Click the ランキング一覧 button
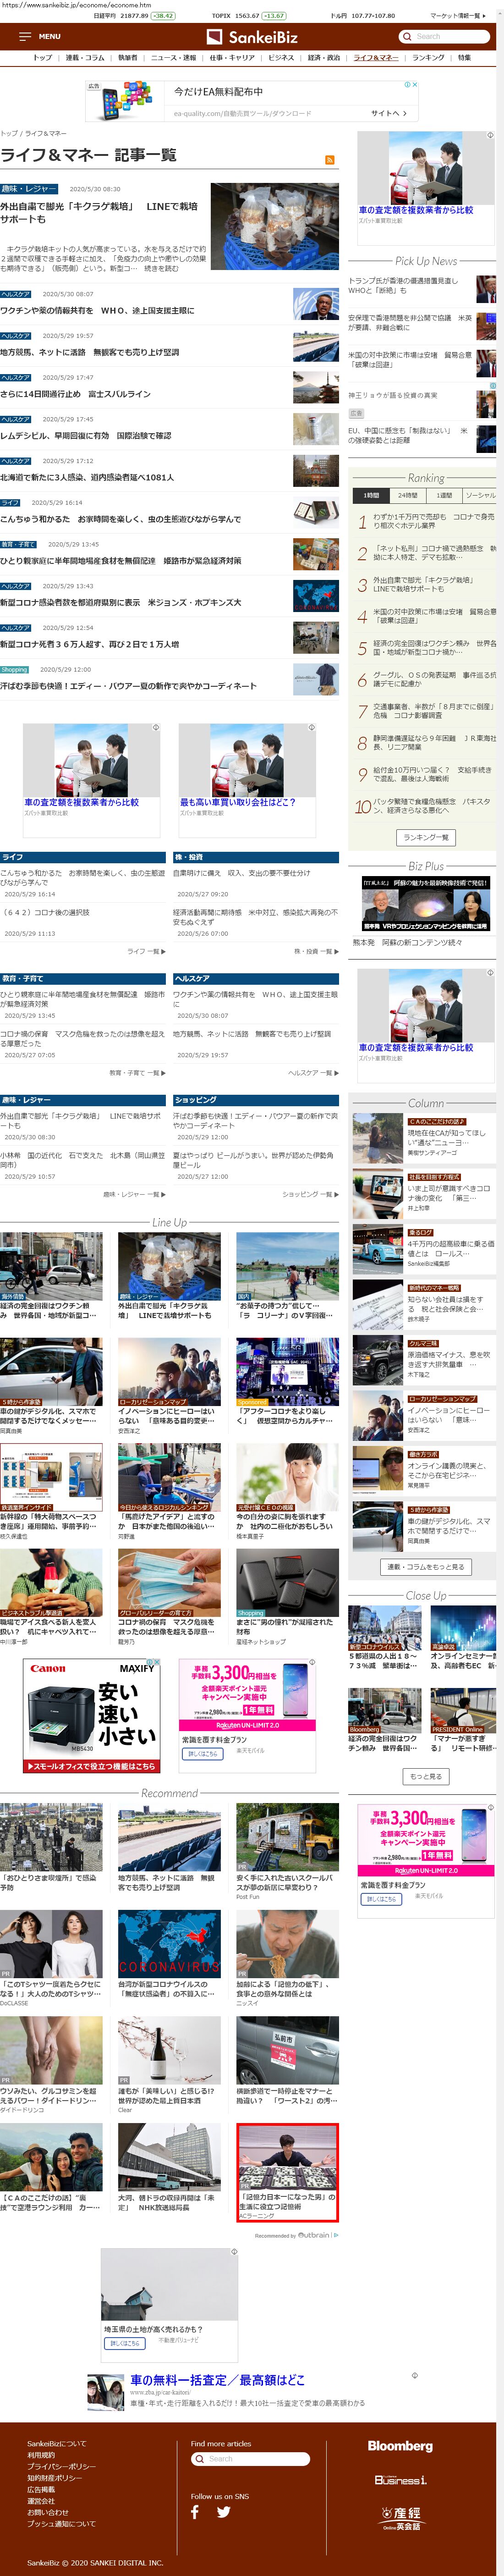The image size is (504, 2576). coord(425,837)
